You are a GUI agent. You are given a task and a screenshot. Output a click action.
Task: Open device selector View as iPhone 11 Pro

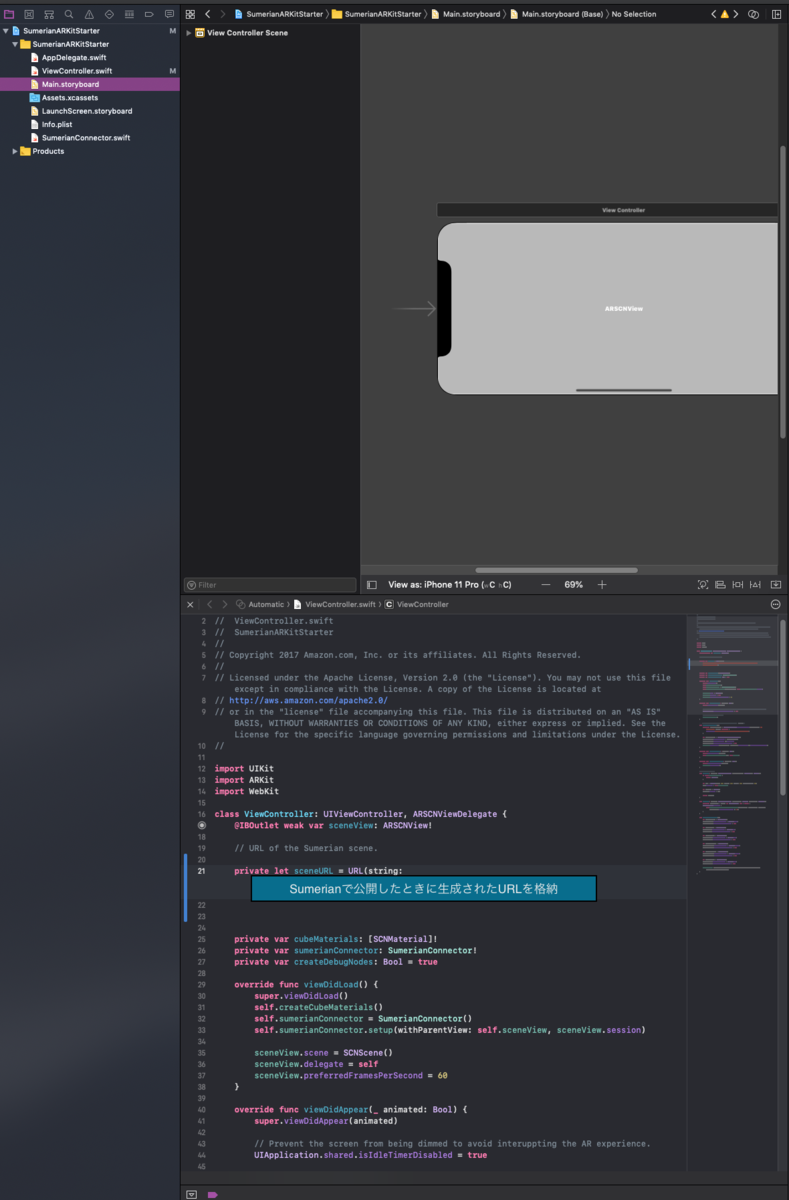point(449,584)
